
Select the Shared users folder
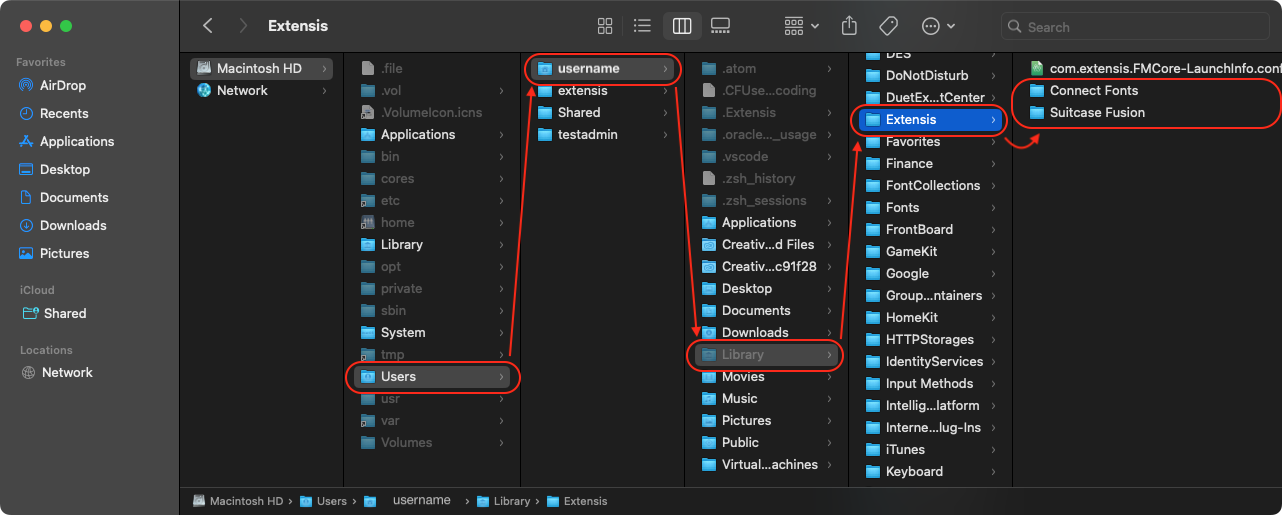pos(603,112)
